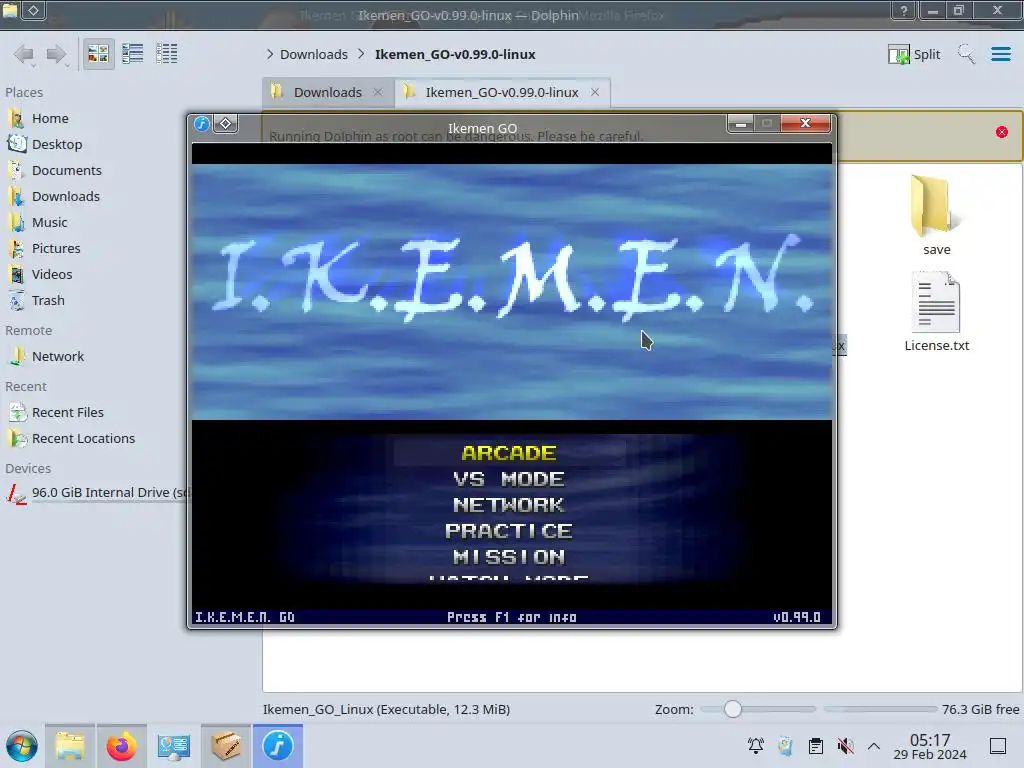Expand hidden system tray icons
Image resolution: width=1024 pixels, height=768 pixels.
[874, 746]
